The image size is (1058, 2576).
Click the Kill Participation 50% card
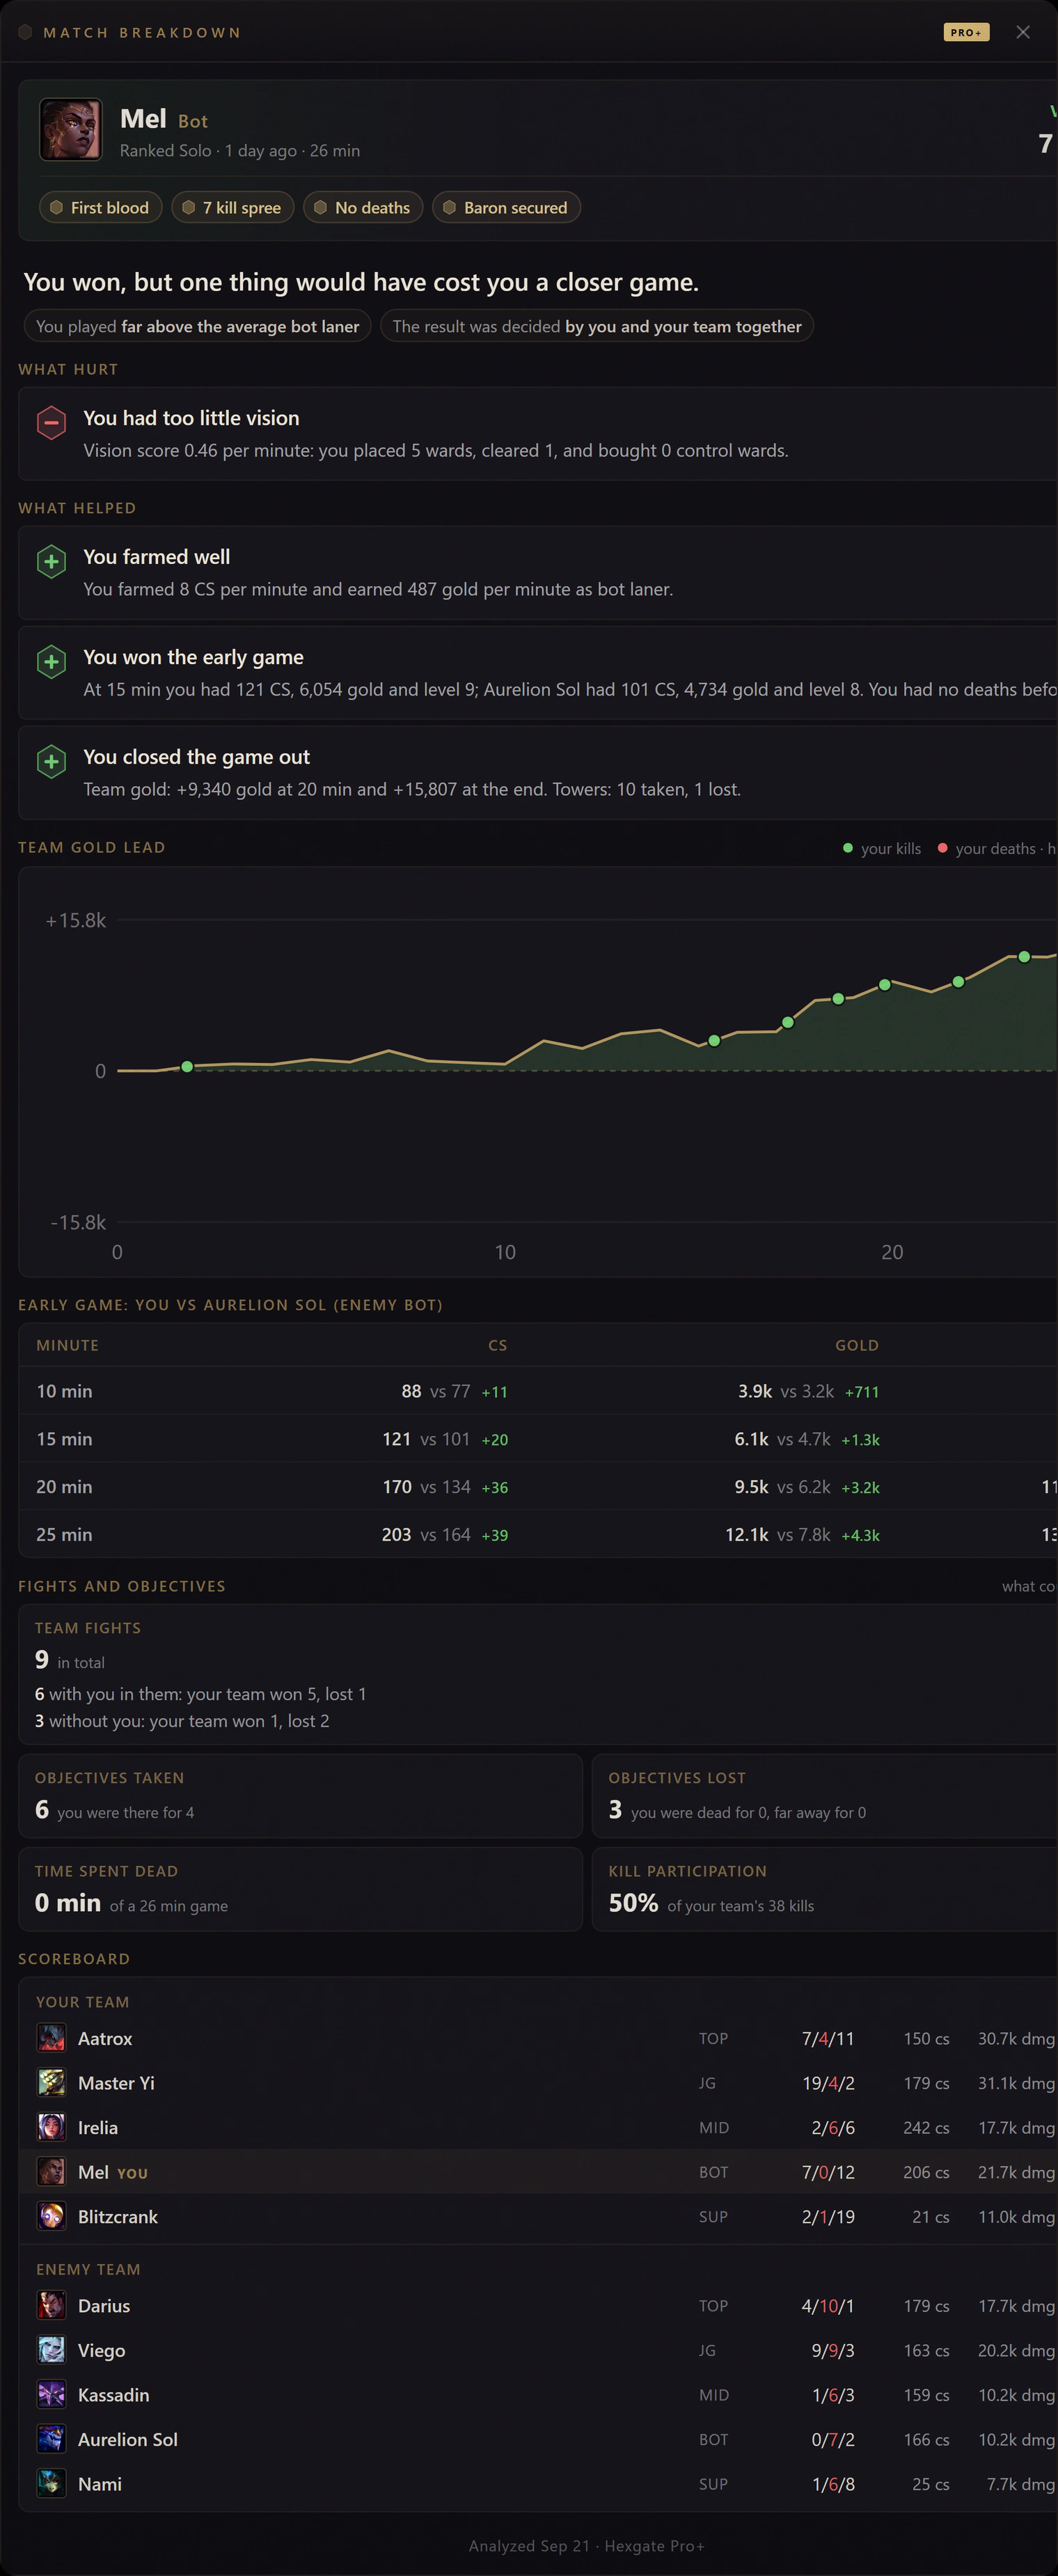click(x=825, y=1889)
